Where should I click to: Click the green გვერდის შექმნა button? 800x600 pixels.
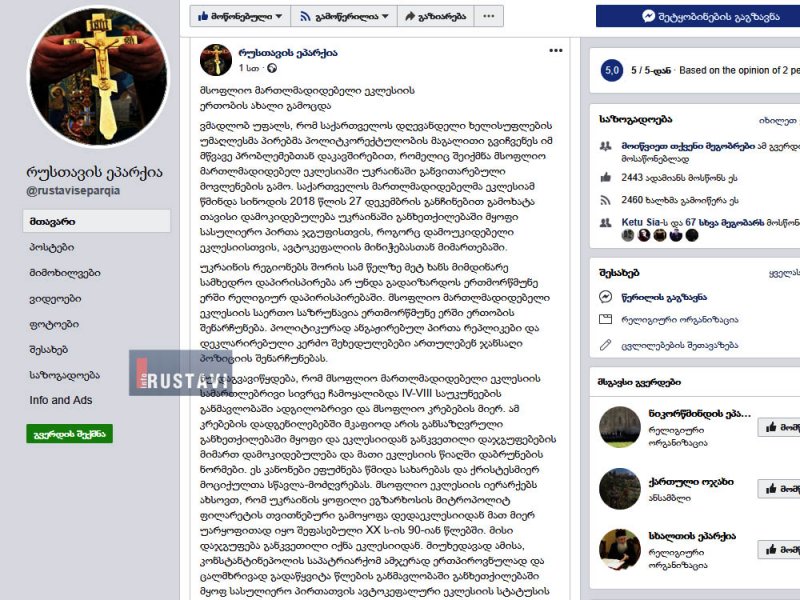point(69,434)
